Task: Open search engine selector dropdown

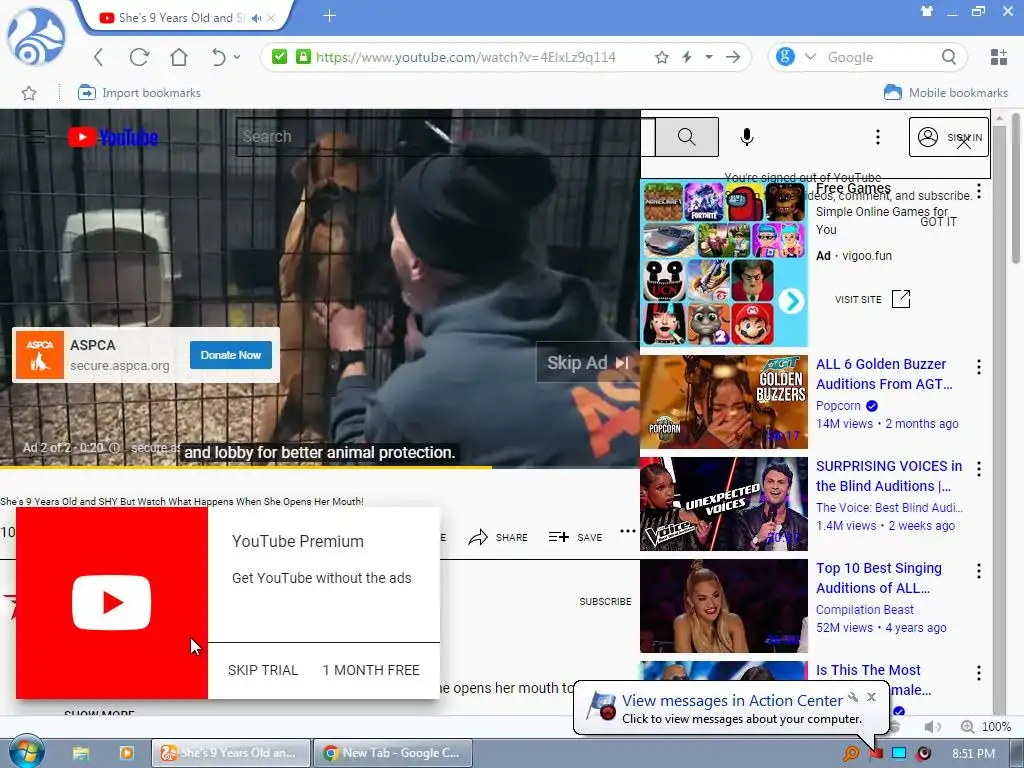Action: coord(810,57)
